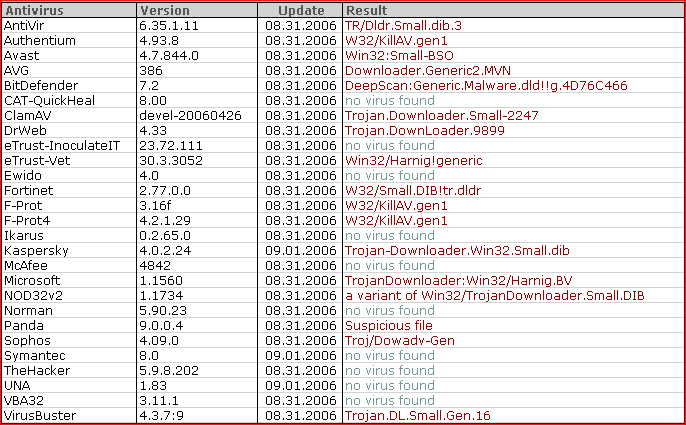Click Panda's Suspicious file result
Screen dimensions: 686x425
[x=389, y=325]
